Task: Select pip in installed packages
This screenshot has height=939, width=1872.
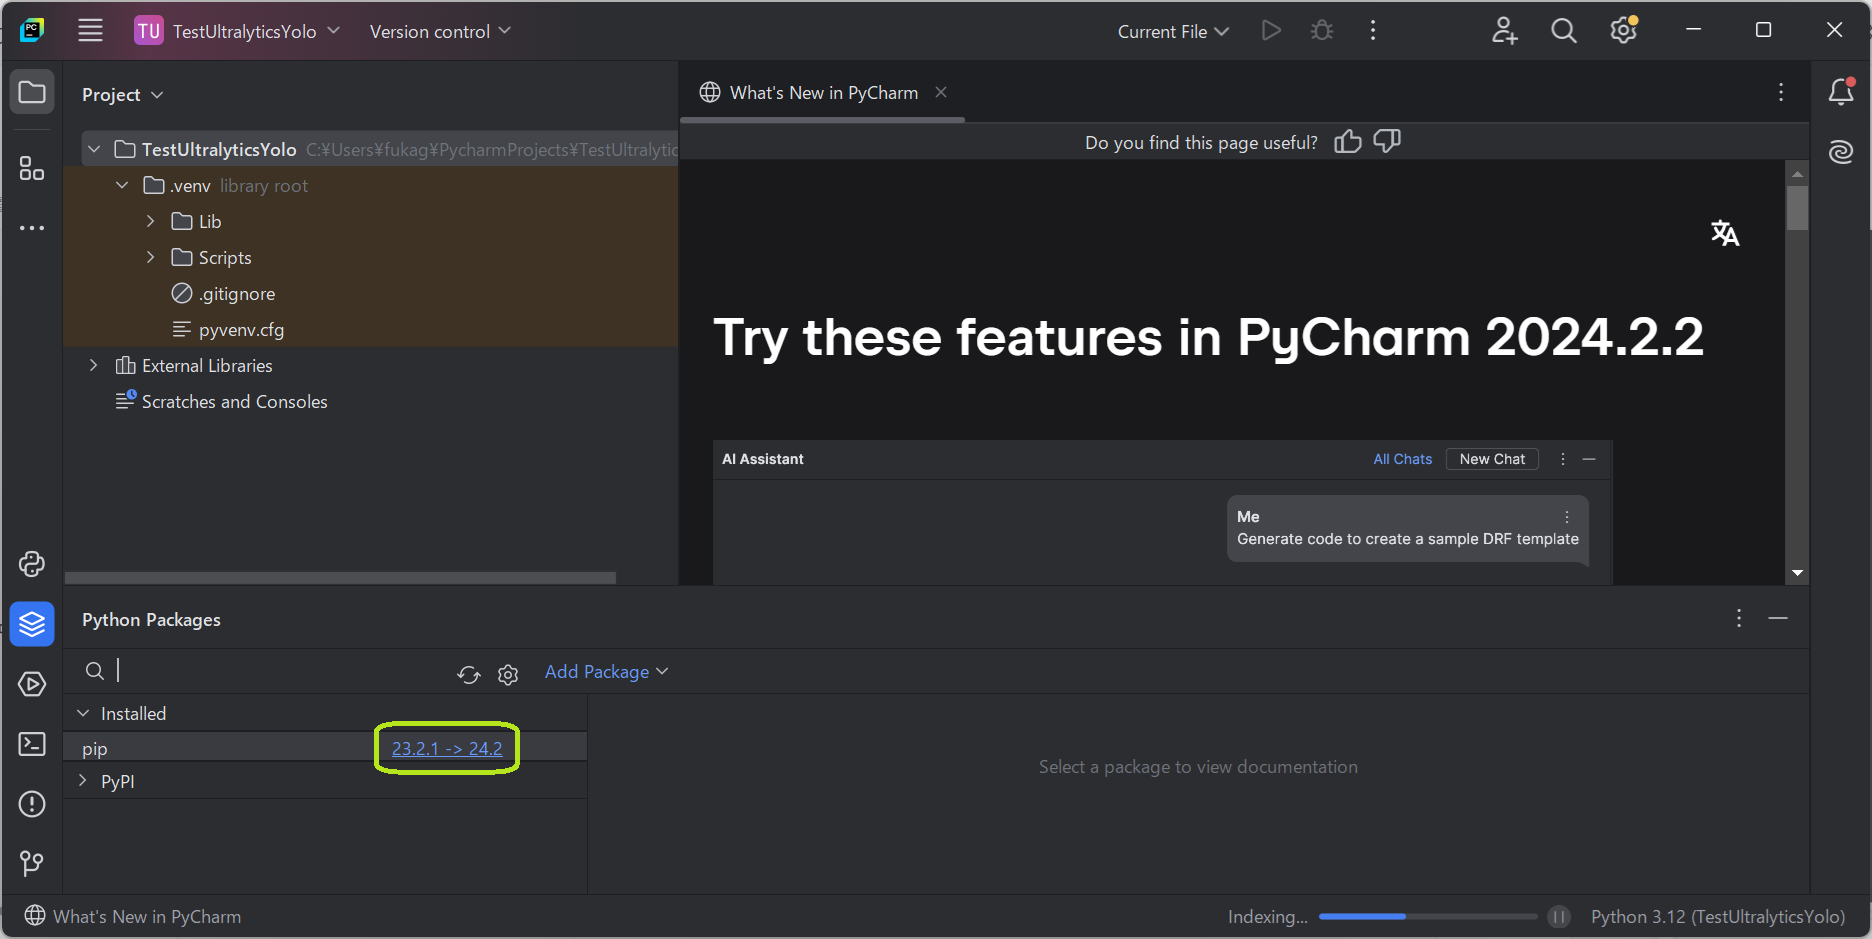Action: click(x=325, y=748)
